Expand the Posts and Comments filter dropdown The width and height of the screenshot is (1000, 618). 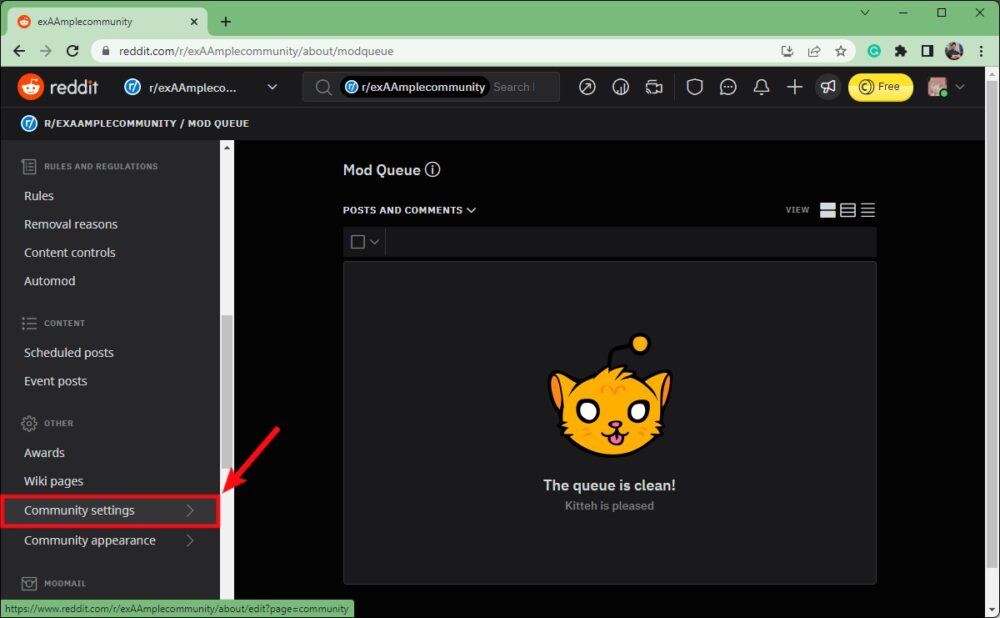point(409,210)
